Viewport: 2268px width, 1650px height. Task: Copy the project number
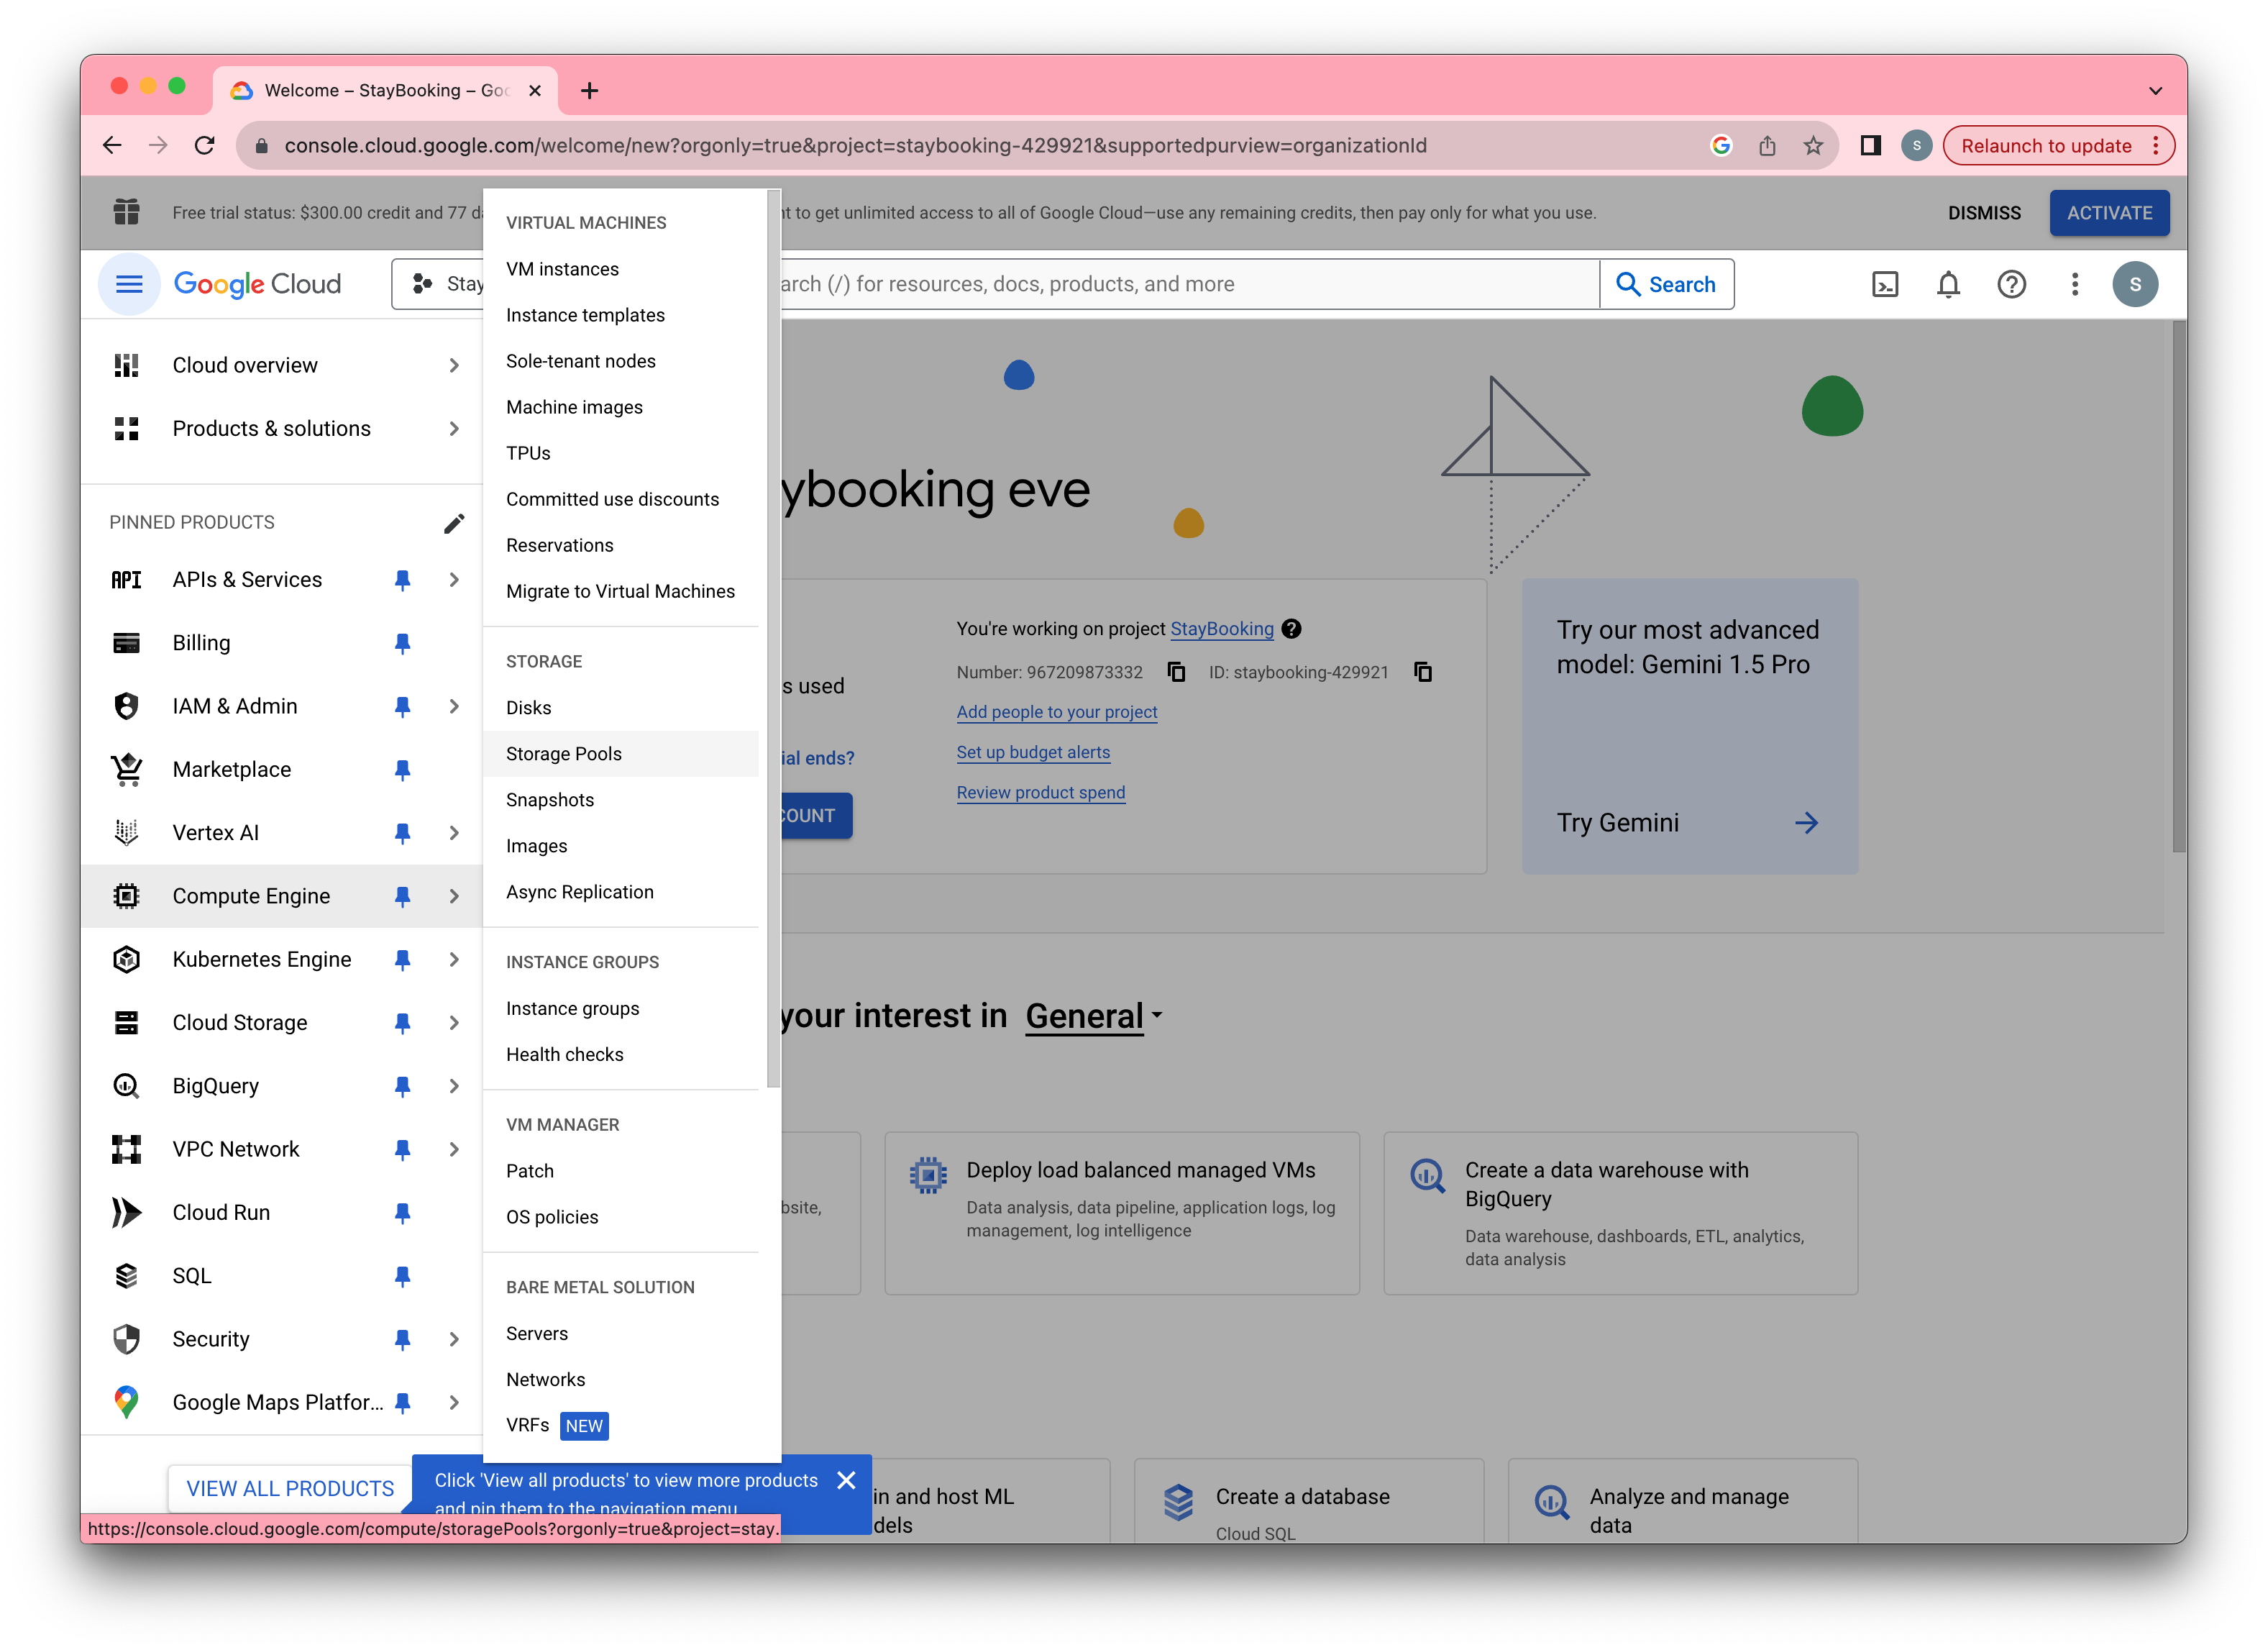[x=1176, y=672]
